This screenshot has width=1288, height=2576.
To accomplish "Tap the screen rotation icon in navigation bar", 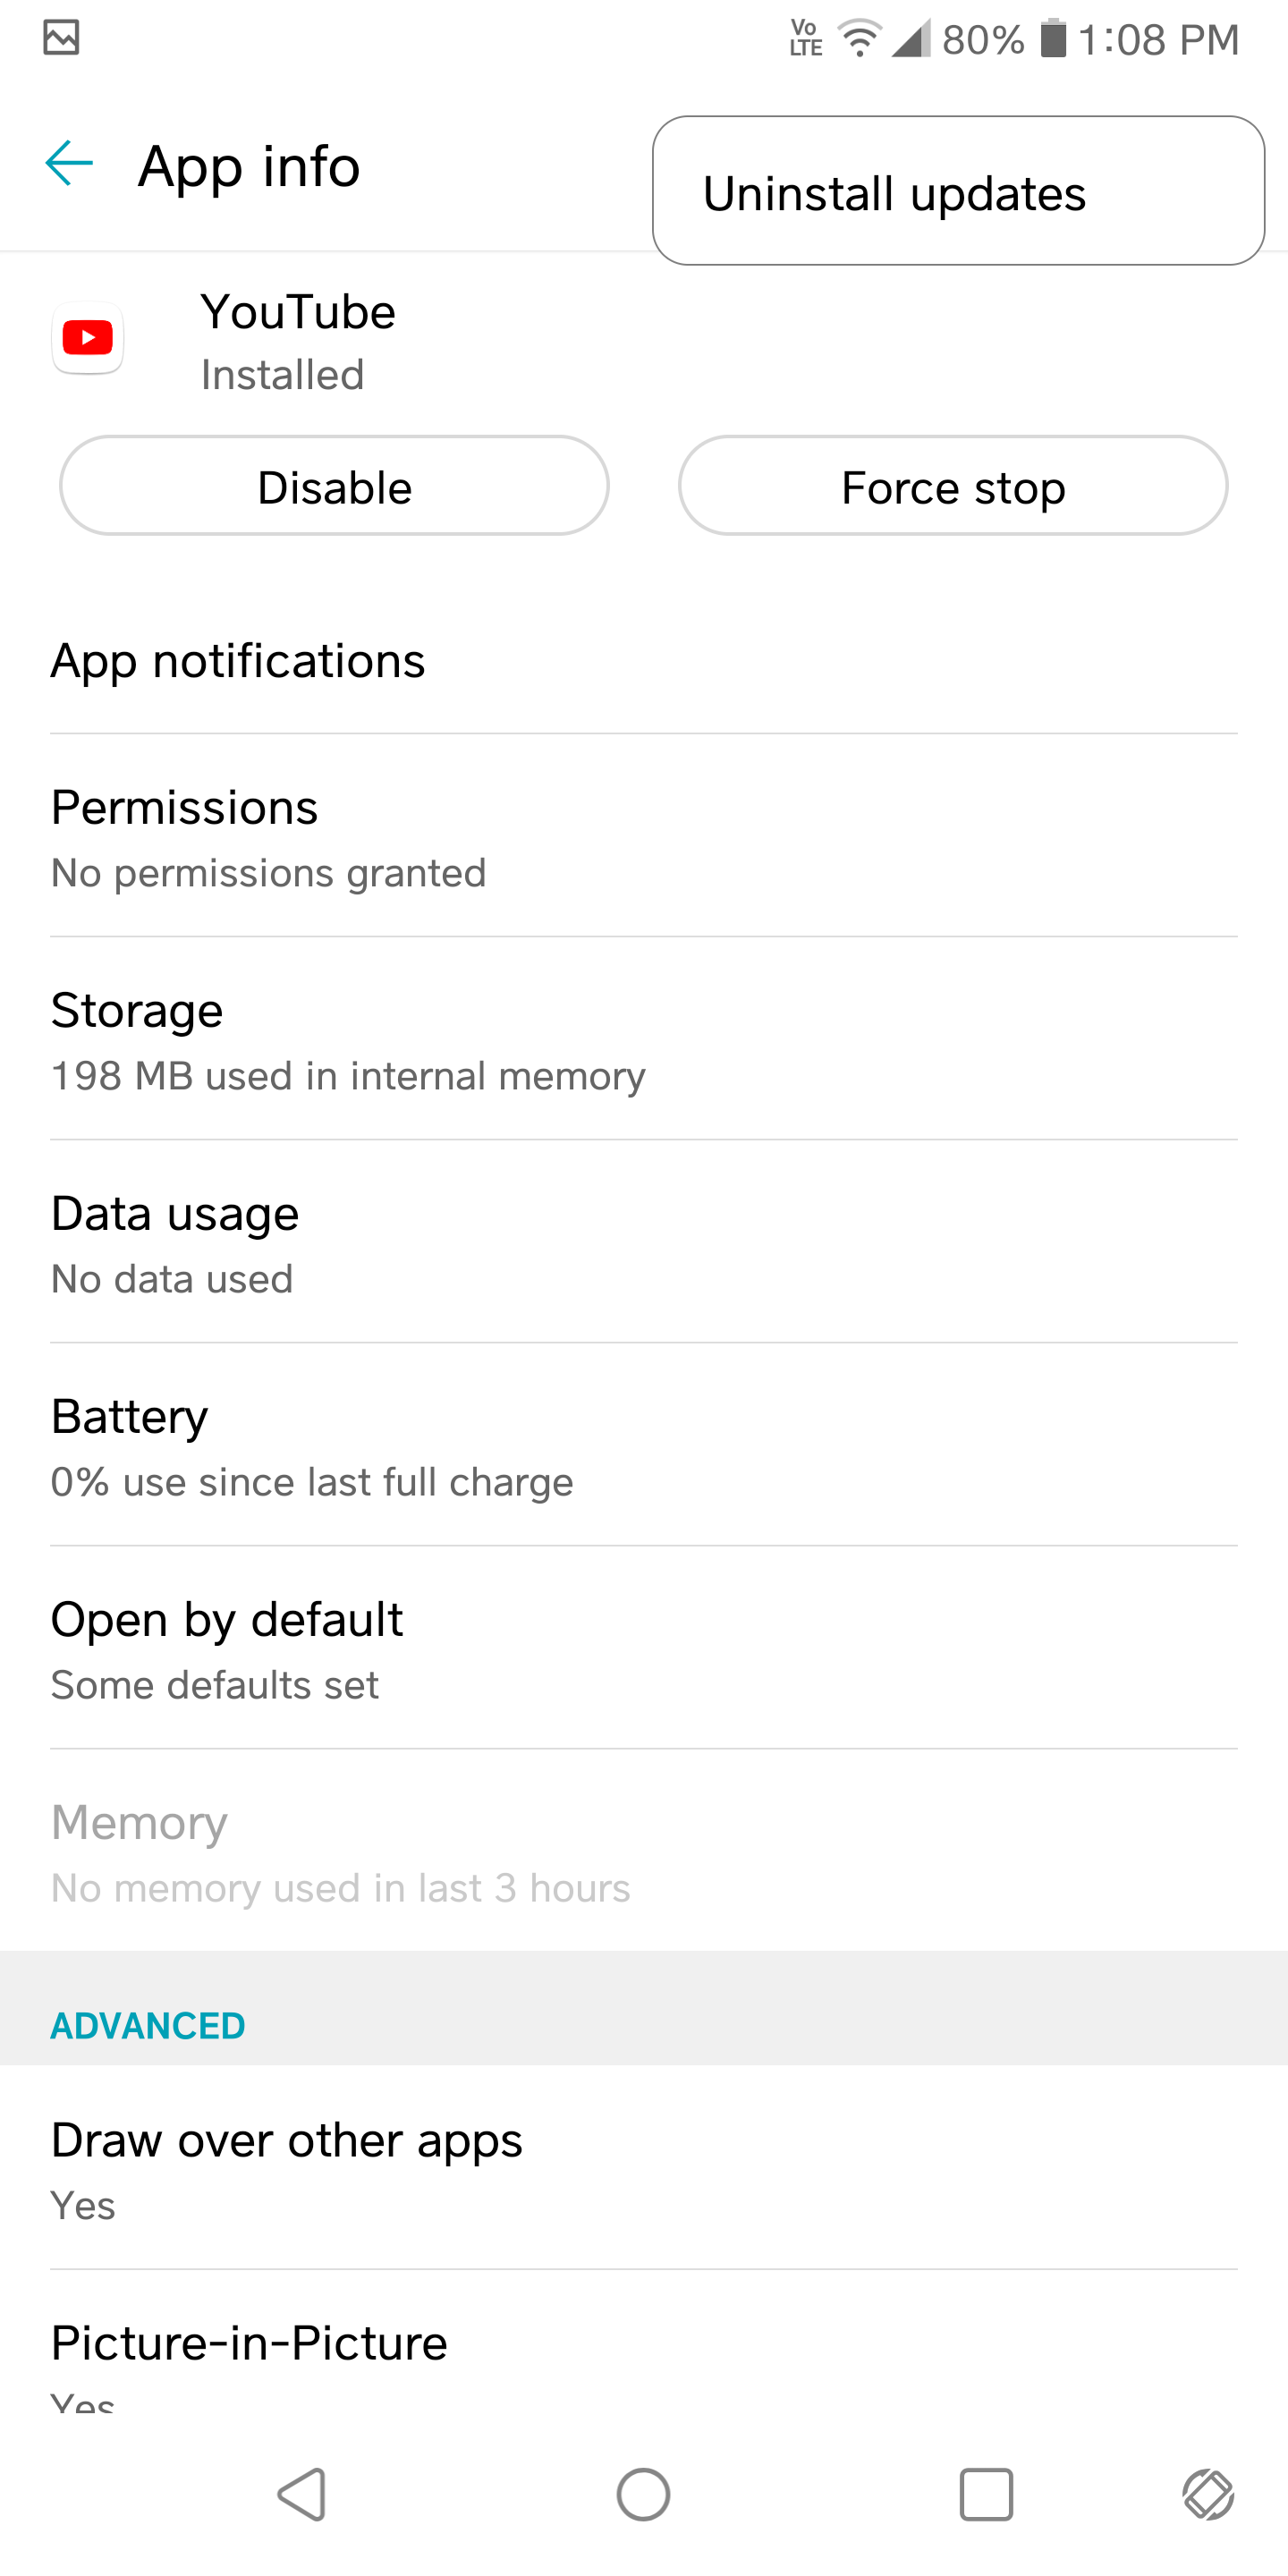I will tap(1208, 2494).
